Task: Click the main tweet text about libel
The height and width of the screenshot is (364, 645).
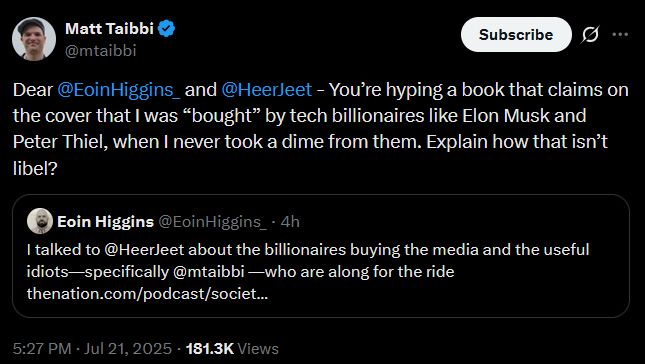Action: 321,129
